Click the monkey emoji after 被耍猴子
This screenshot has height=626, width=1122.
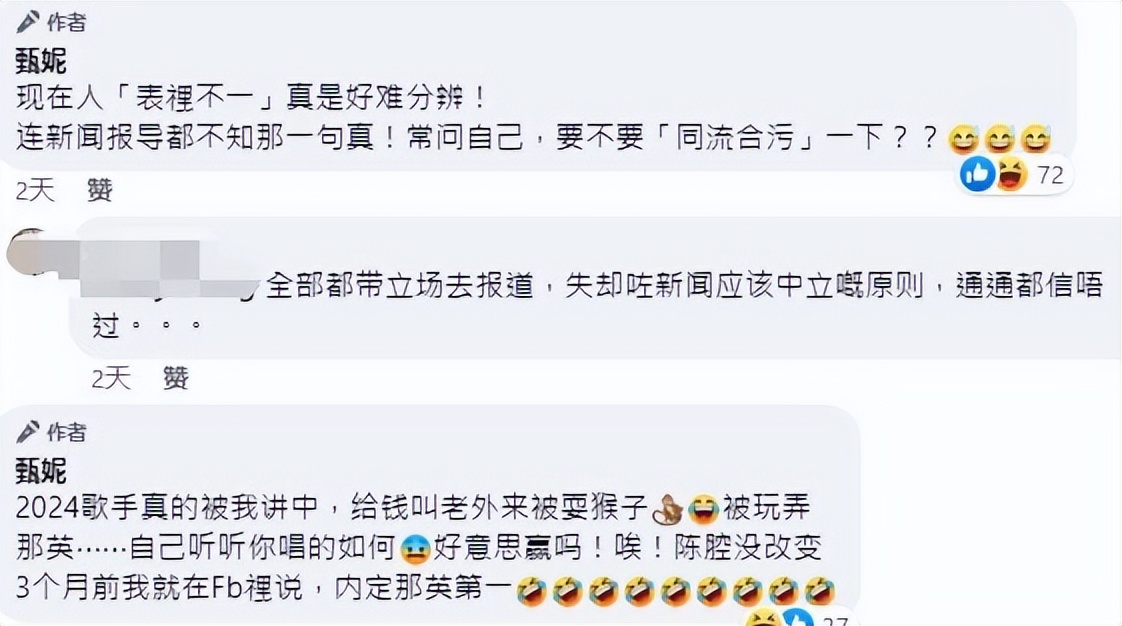coord(668,509)
